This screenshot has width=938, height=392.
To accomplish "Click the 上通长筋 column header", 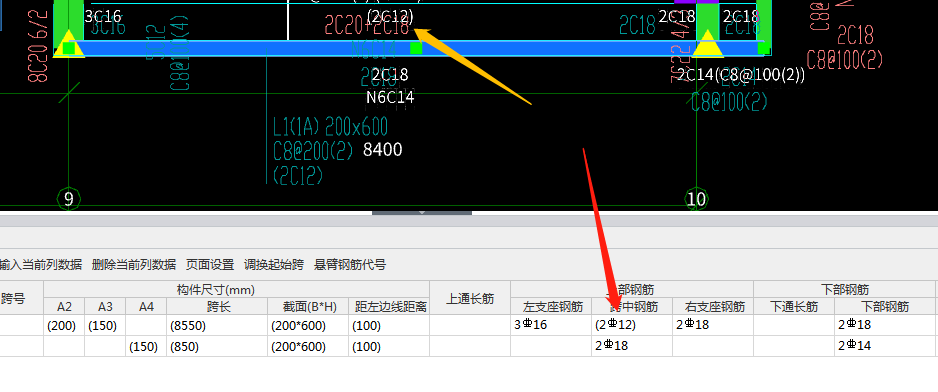I will (x=470, y=299).
